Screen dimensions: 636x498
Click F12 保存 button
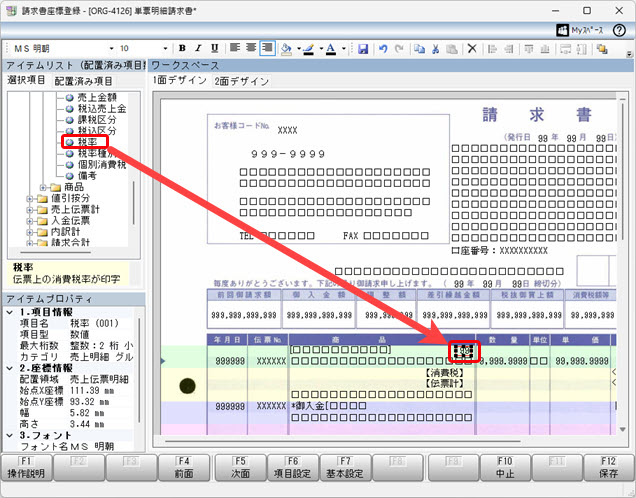click(x=608, y=468)
